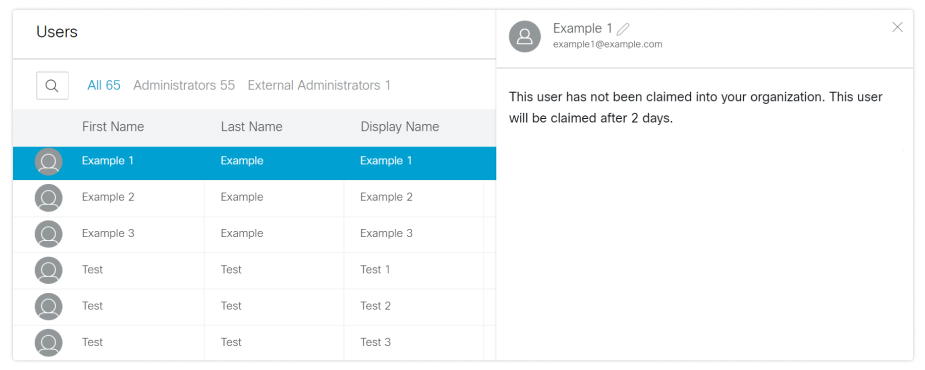Select the Example 3 row avatar

[48, 234]
